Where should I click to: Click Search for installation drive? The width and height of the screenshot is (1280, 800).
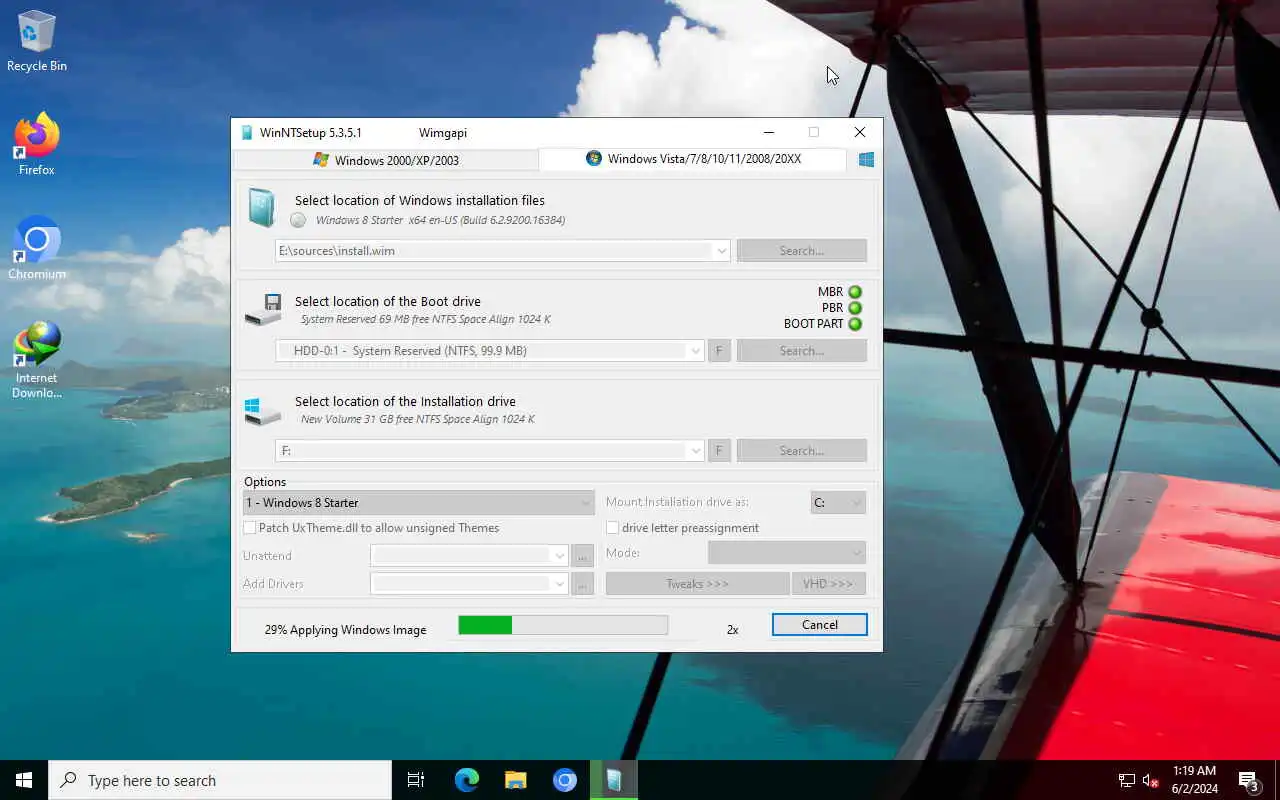tap(802, 451)
